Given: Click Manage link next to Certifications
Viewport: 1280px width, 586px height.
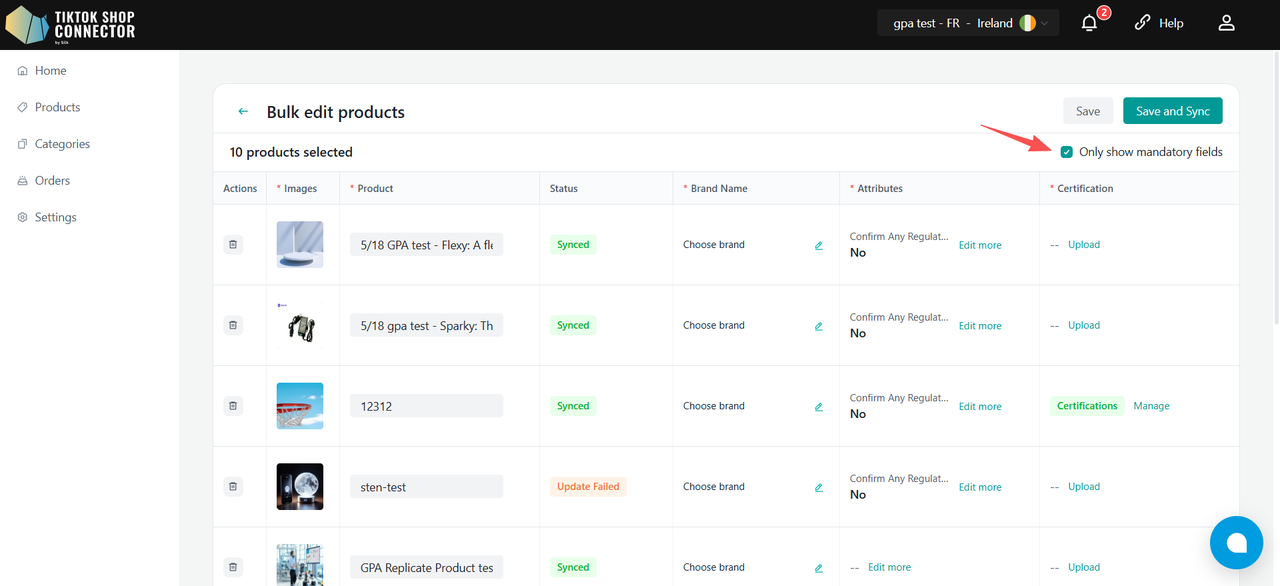Looking at the screenshot, I should point(1151,406).
